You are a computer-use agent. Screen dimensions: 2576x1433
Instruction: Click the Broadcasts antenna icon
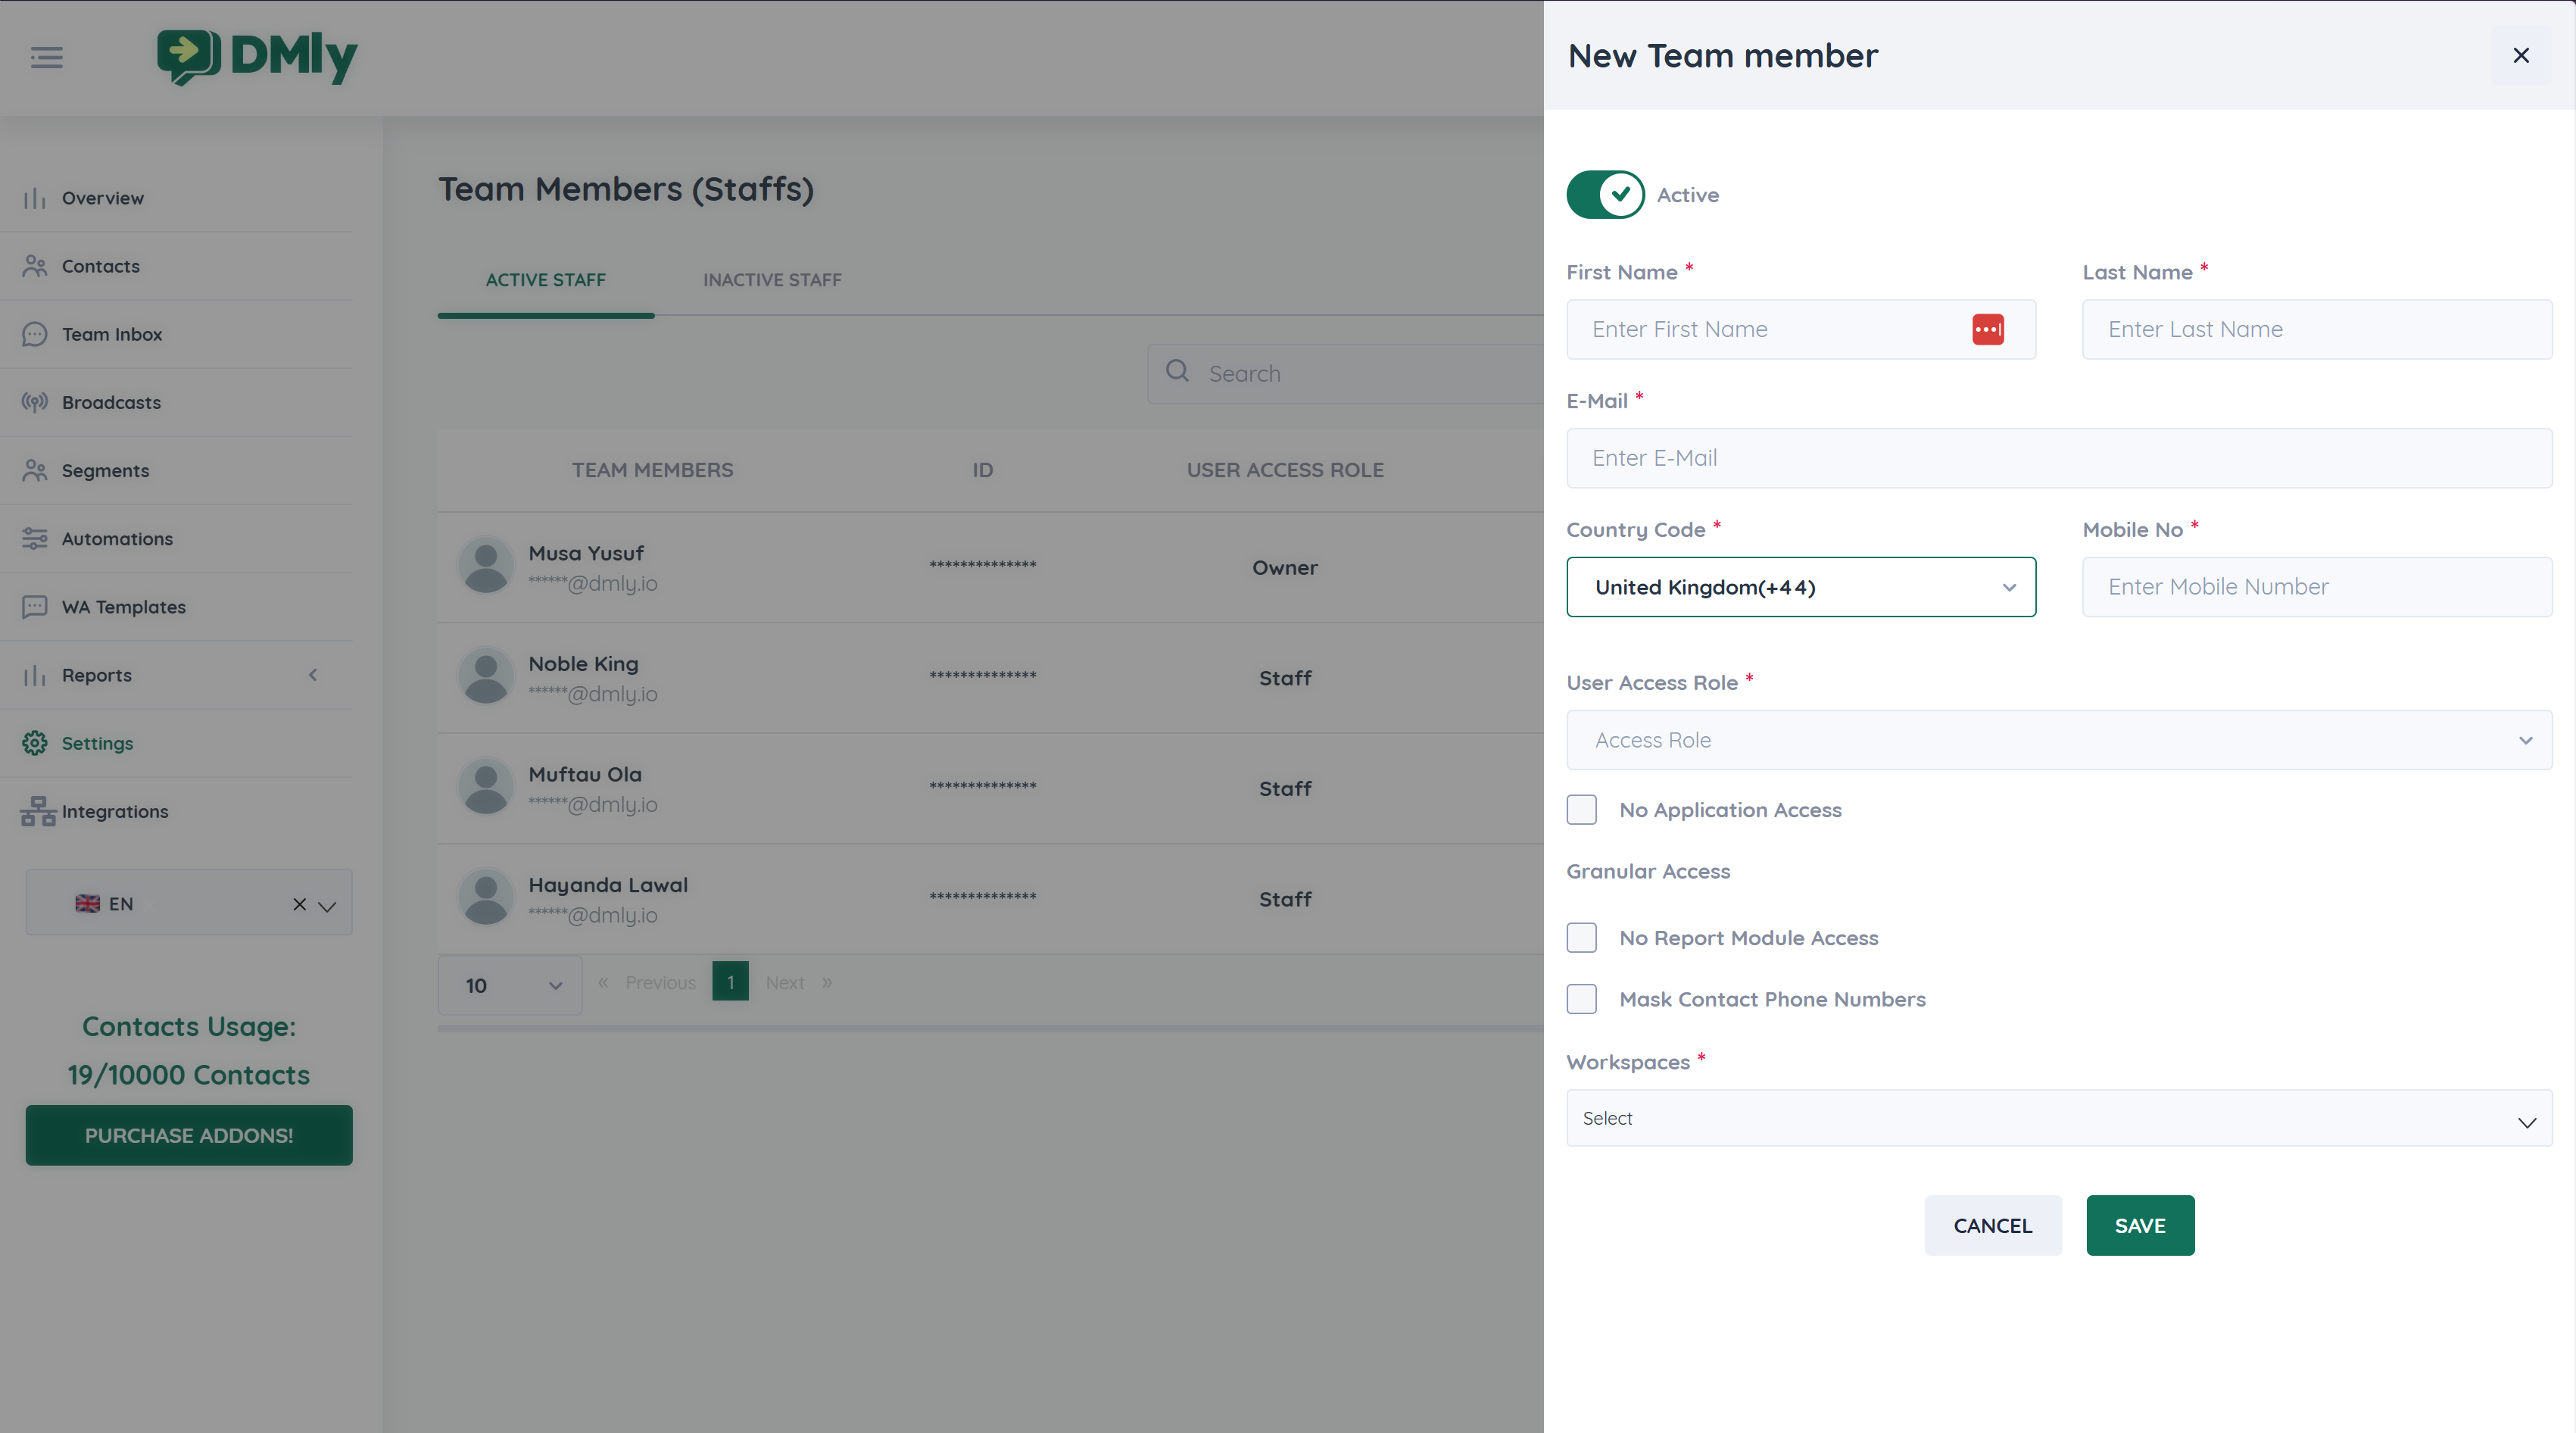tap(35, 402)
